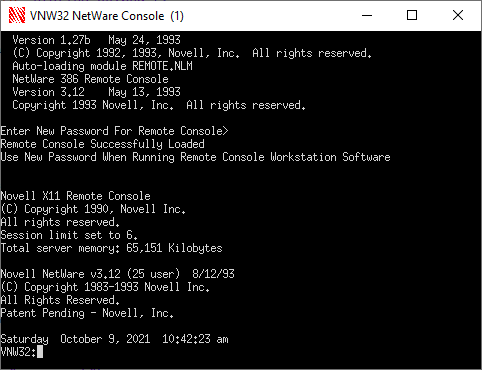Click the 'VNW32:' command prompt text

(18, 352)
